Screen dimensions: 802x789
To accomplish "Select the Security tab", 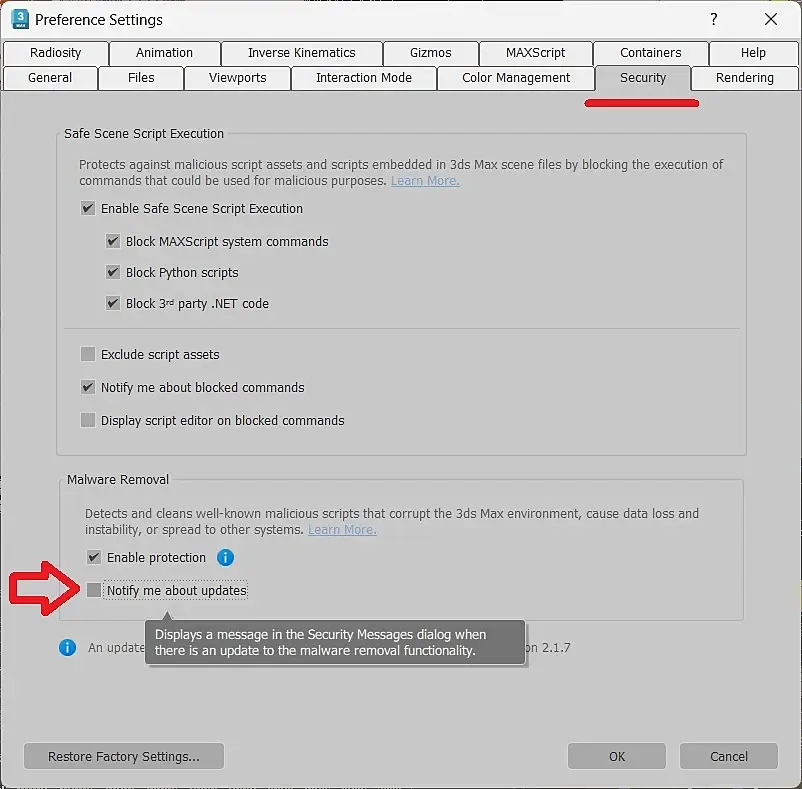I will [643, 78].
